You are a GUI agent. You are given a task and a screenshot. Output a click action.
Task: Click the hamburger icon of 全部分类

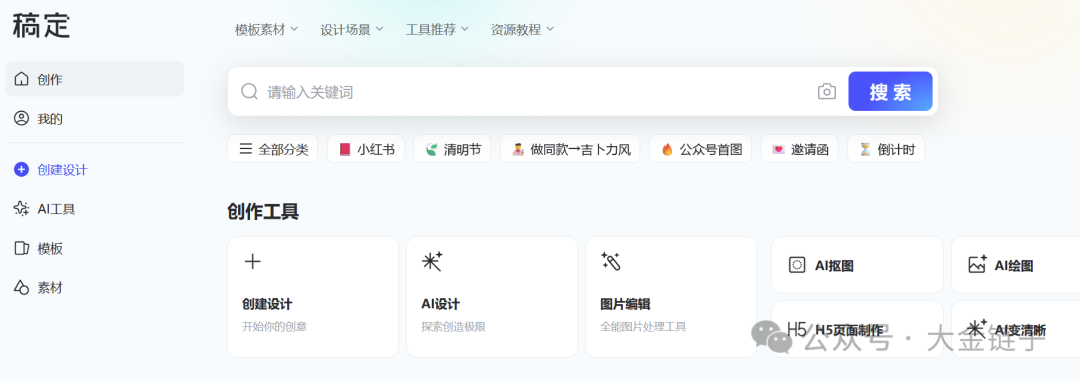pyautogui.click(x=245, y=149)
